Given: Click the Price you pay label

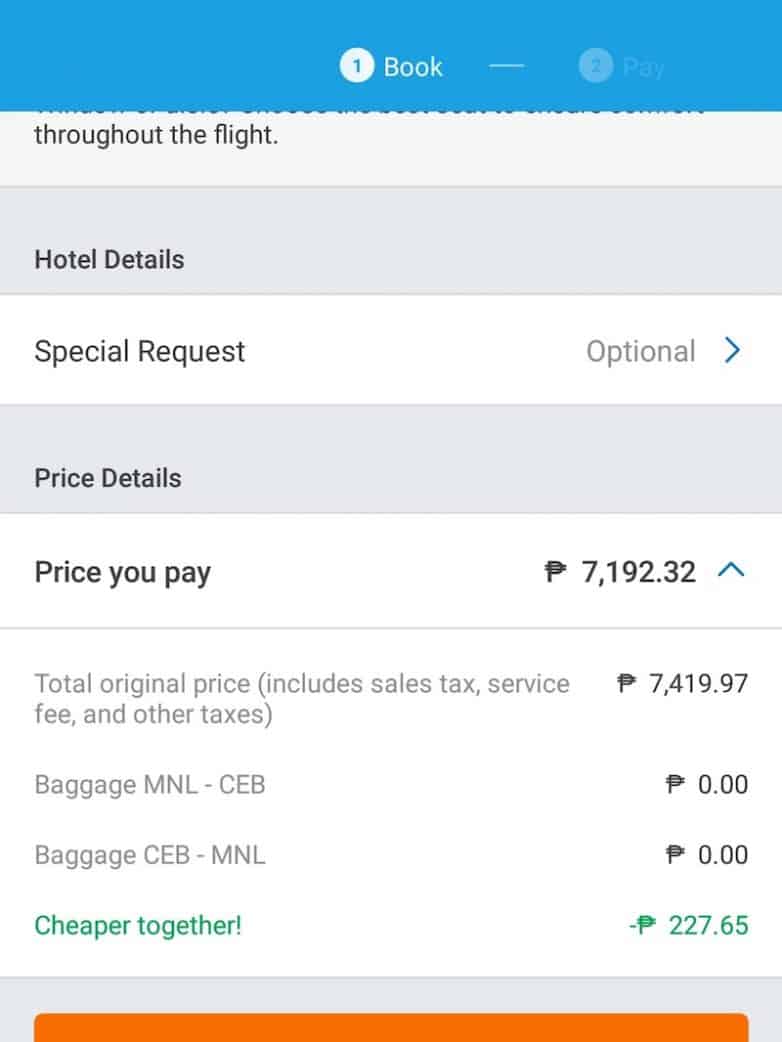Looking at the screenshot, I should pyautogui.click(x=123, y=572).
